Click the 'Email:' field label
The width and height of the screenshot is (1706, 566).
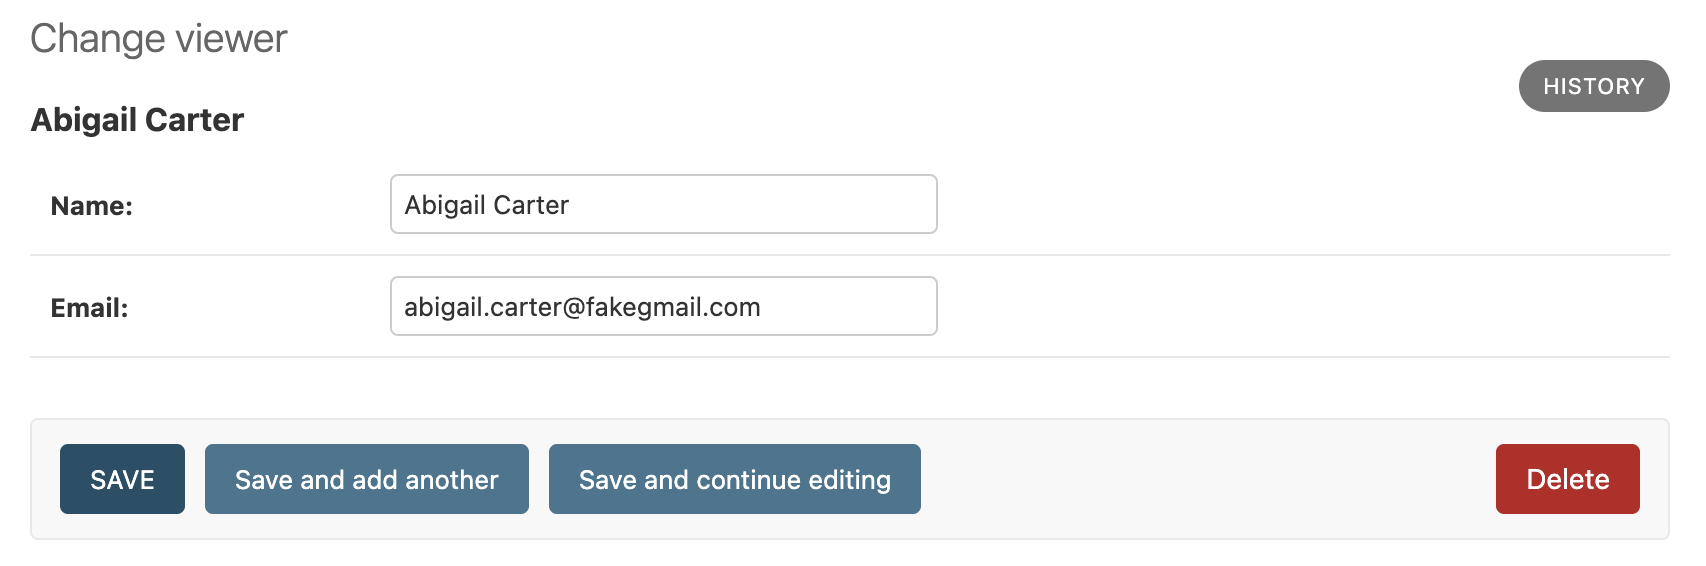[x=90, y=308]
